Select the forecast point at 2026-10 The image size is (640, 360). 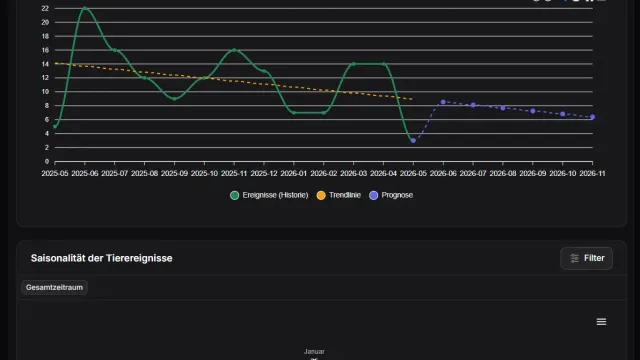[562, 114]
